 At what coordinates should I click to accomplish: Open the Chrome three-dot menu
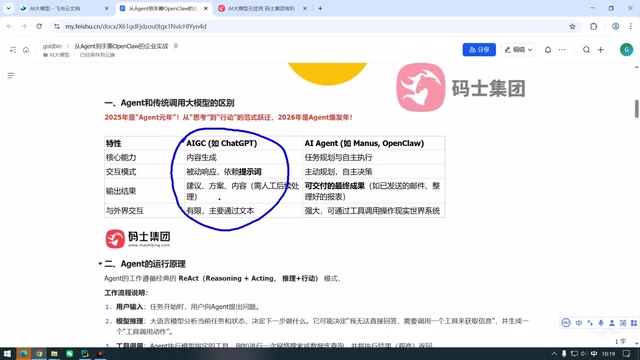point(631,26)
